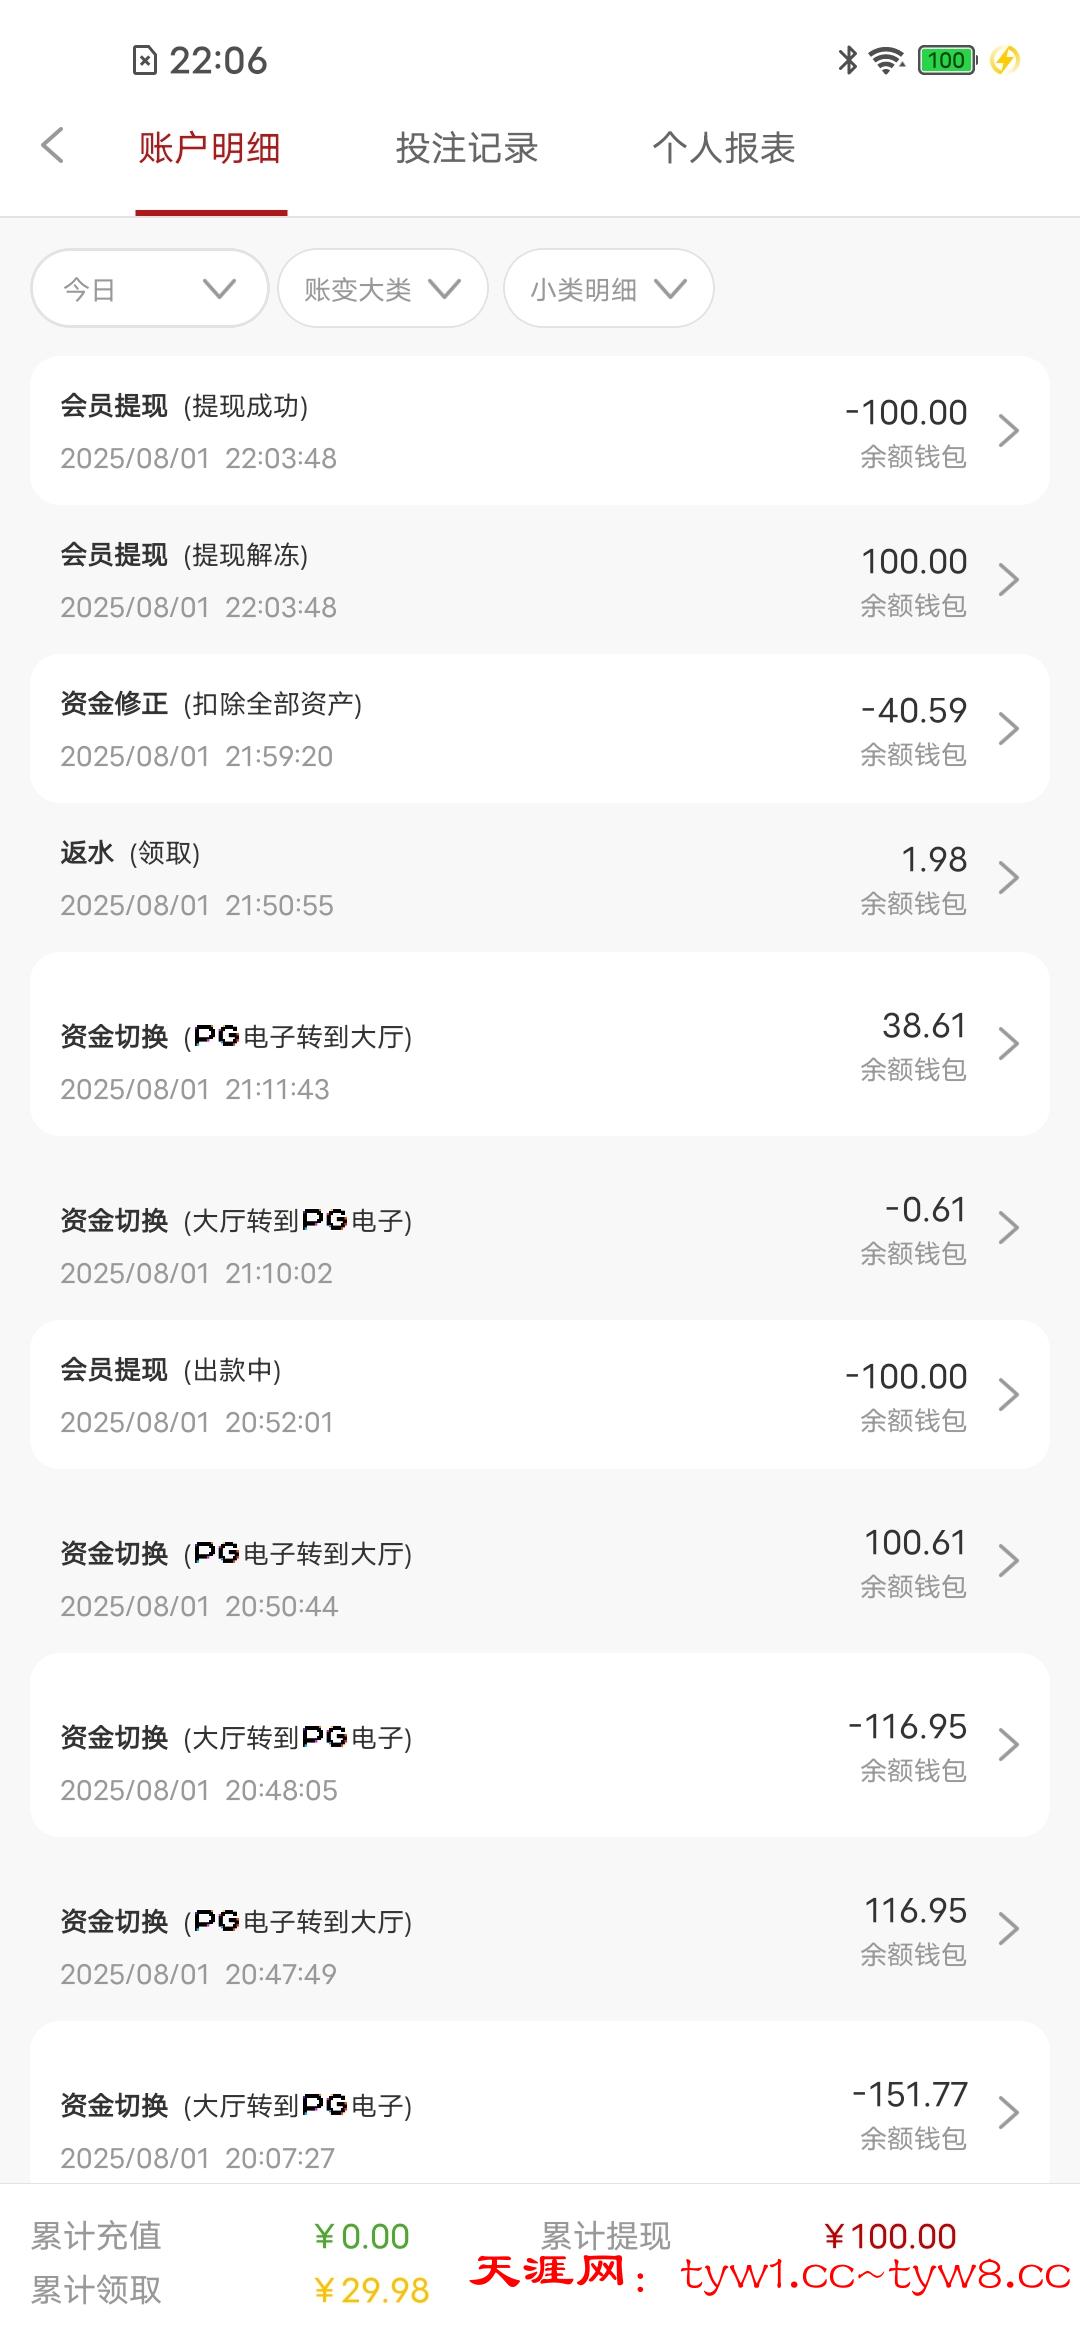Open chevron for 提现解冻 entry
Image resolution: width=1080 pixels, height=2340 pixels.
[x=1008, y=580]
